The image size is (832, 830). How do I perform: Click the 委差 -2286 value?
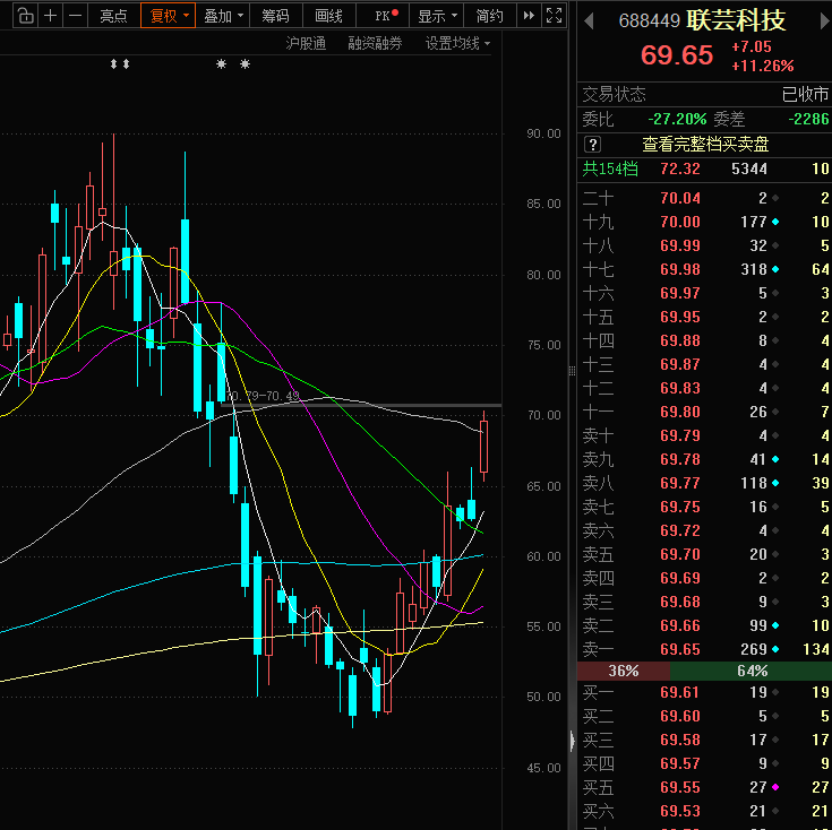pyautogui.click(x=808, y=119)
